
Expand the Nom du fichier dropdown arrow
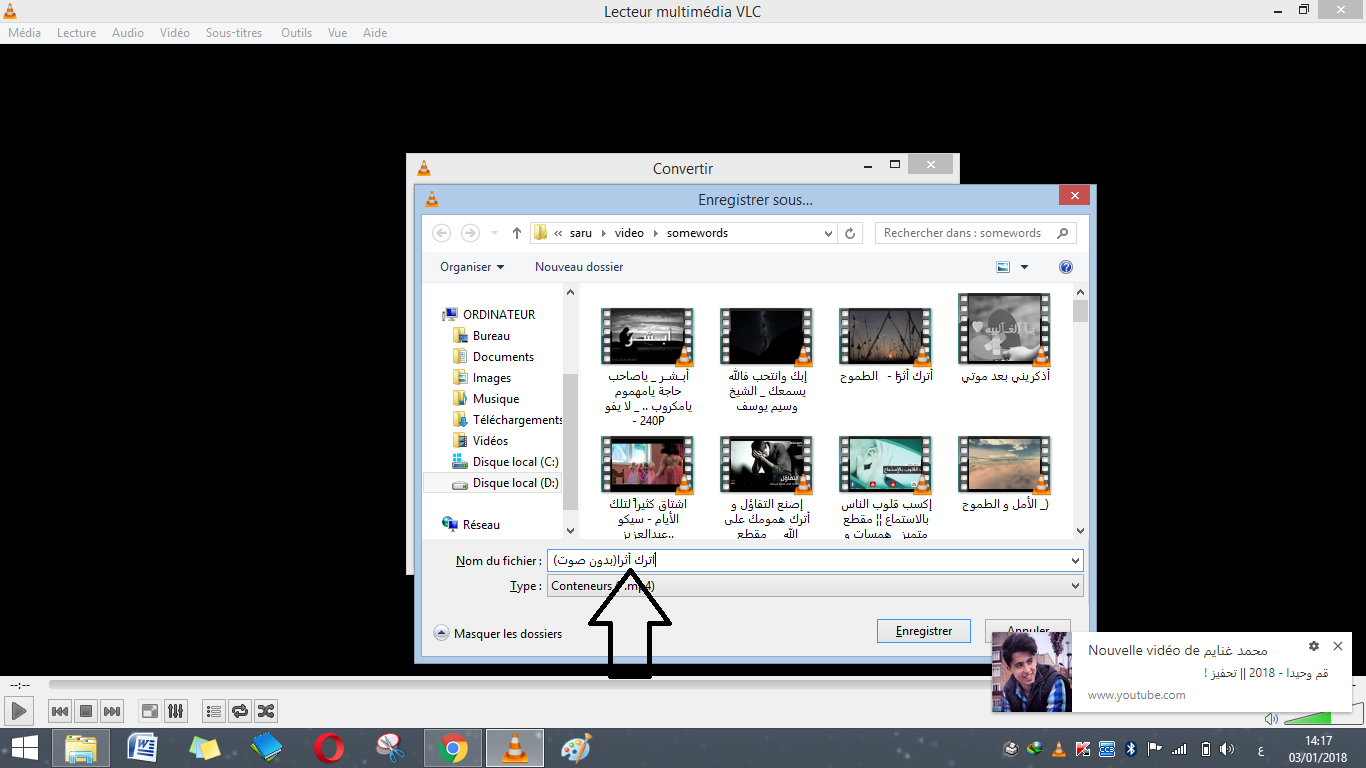coord(1075,561)
